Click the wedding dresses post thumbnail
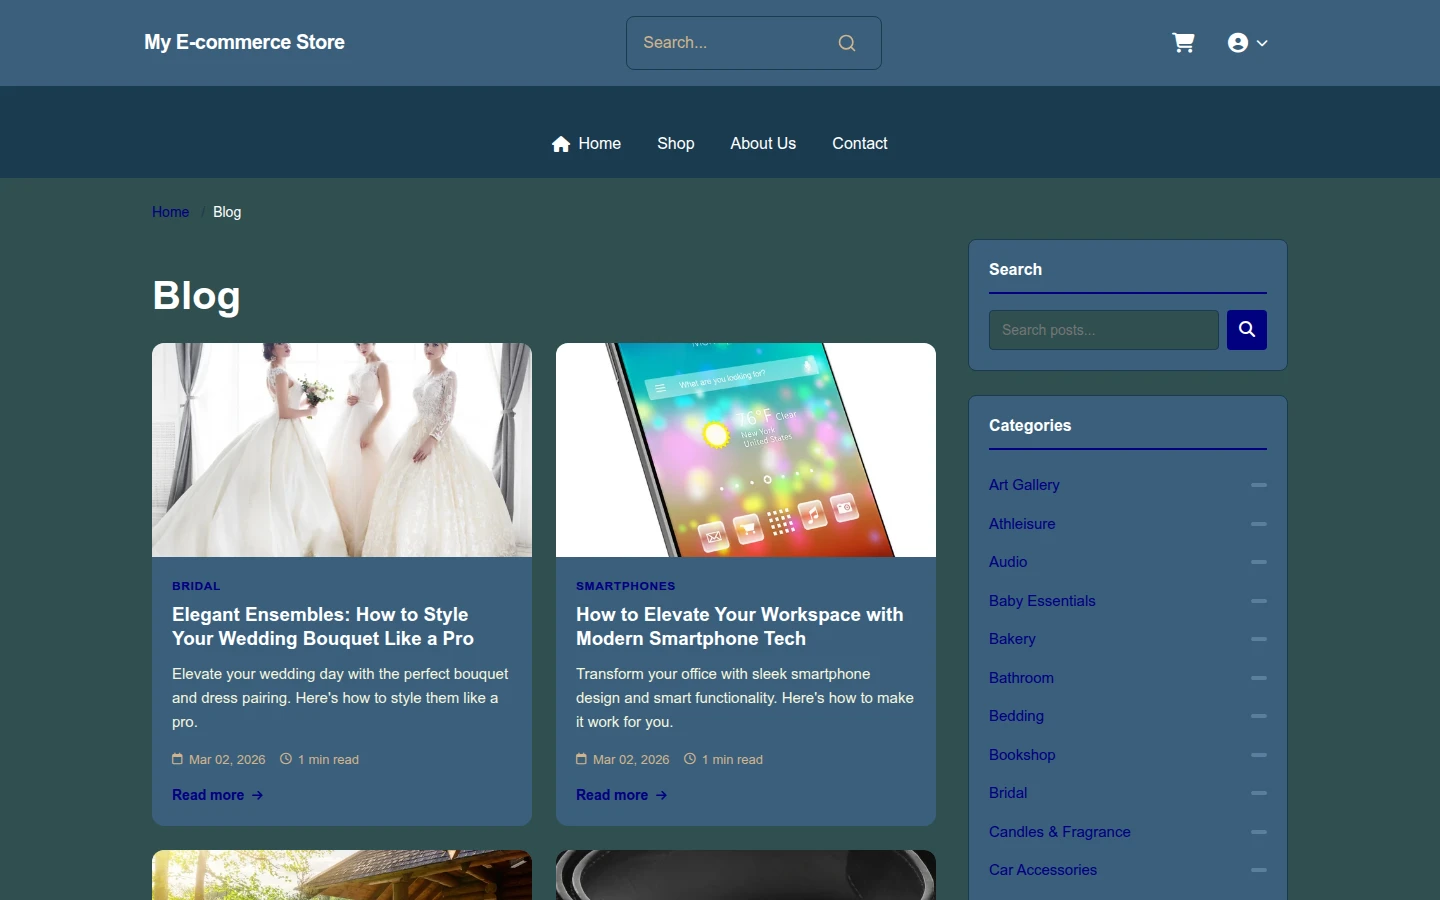The image size is (1440, 900). tap(342, 450)
